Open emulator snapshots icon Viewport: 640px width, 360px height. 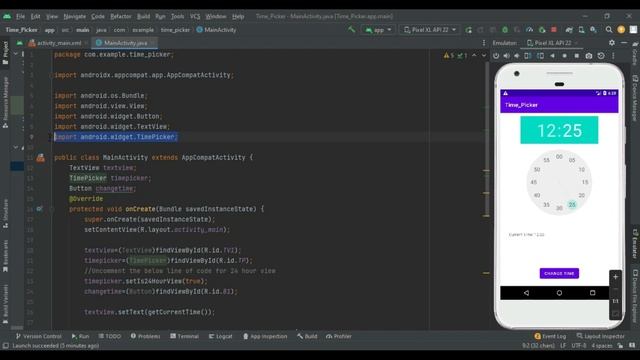click(601, 56)
